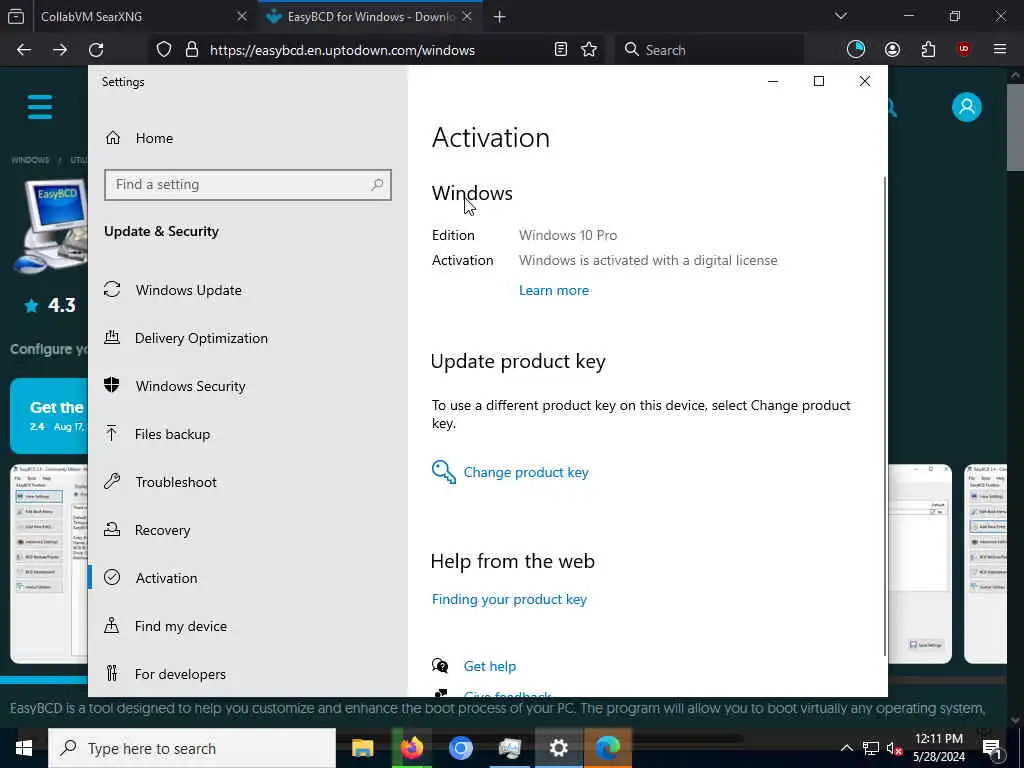Go back in Firefox browser
The image size is (1024, 768).
point(24,50)
